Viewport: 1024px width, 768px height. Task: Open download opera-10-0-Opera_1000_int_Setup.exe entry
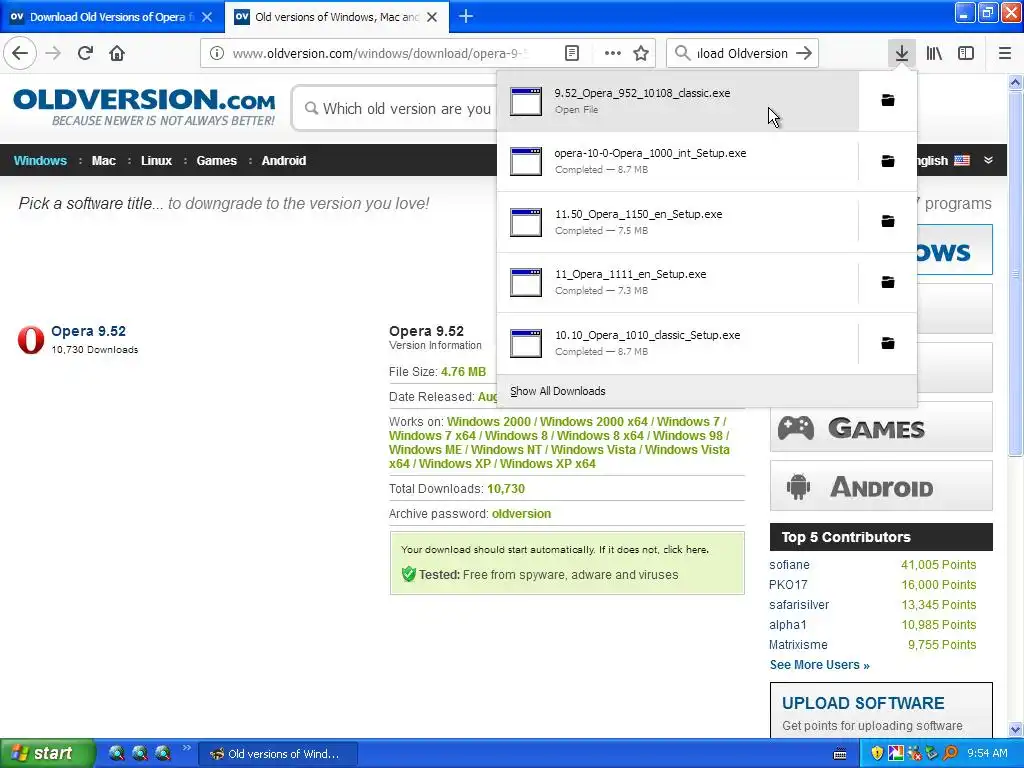(x=677, y=161)
